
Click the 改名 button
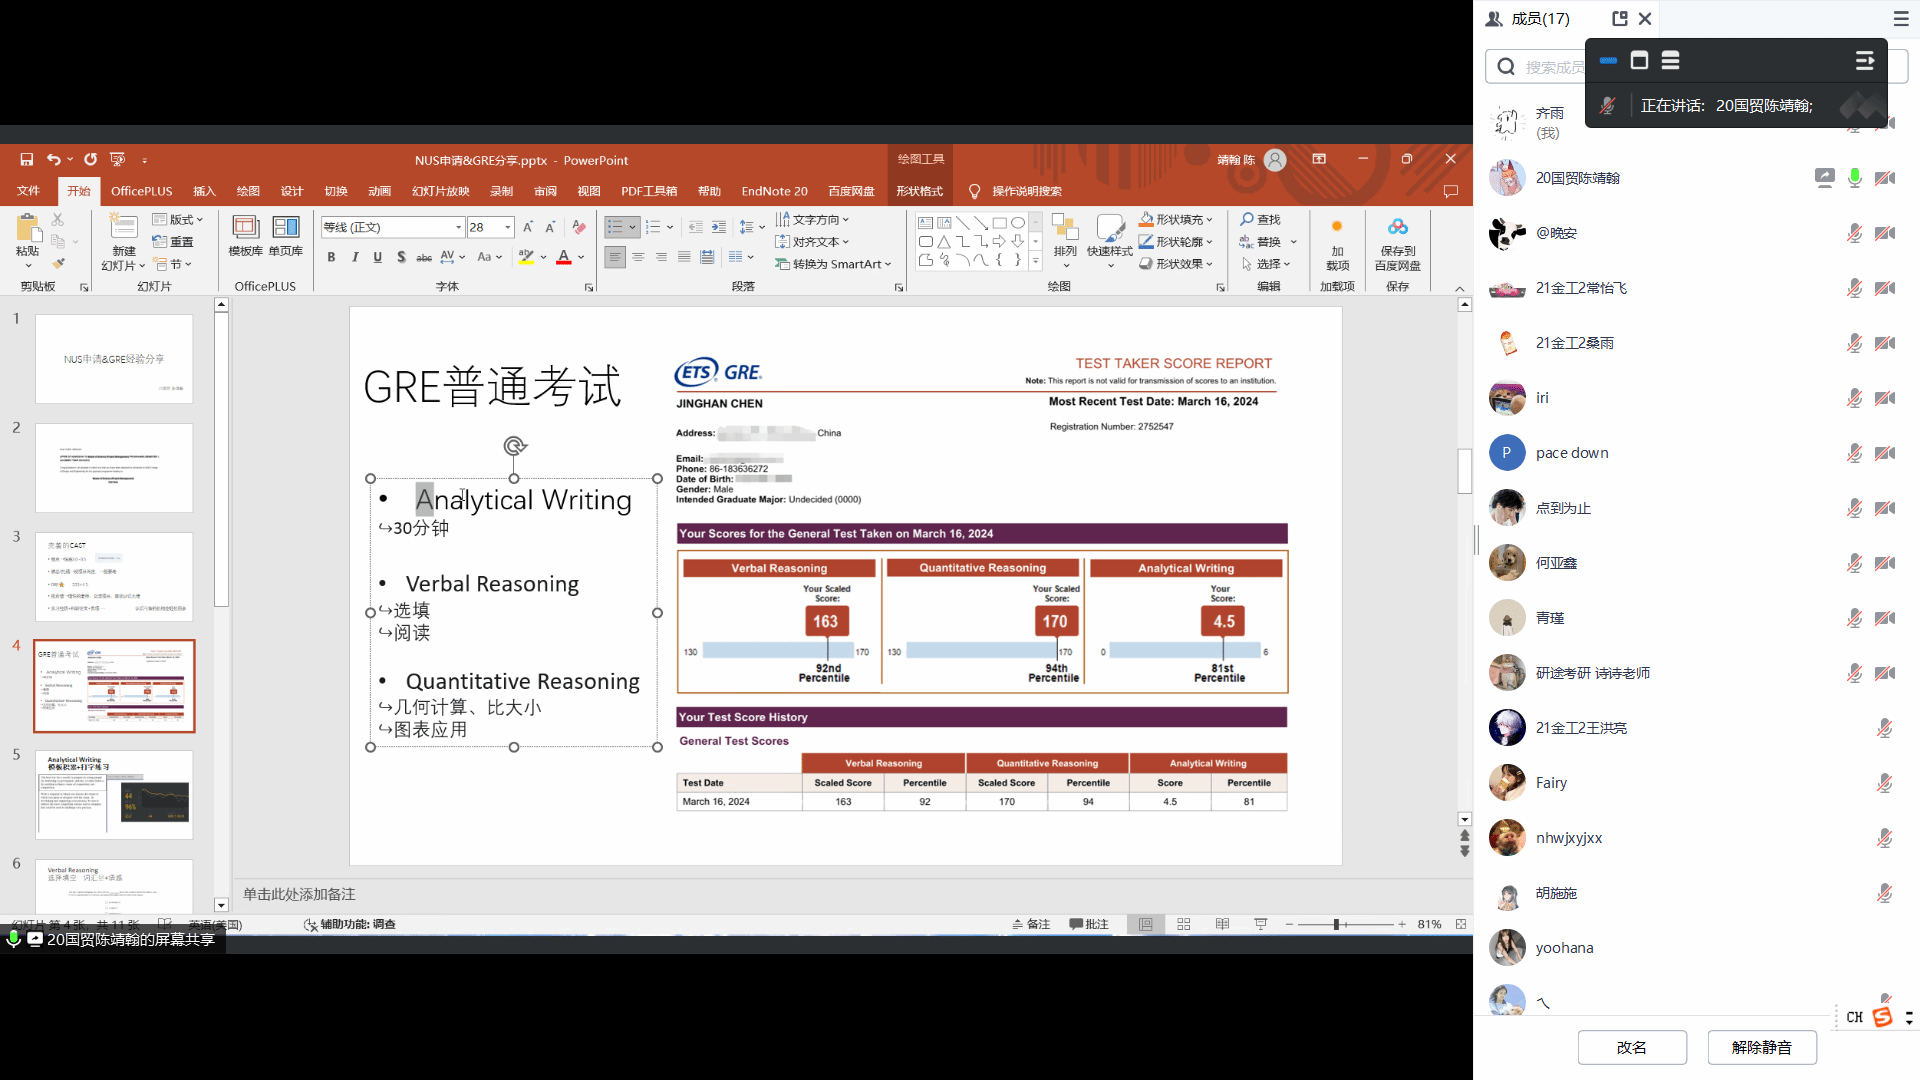1631,1047
